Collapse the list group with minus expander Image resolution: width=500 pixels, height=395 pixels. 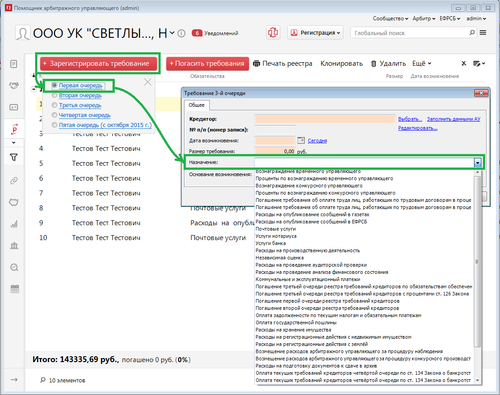coord(33,89)
